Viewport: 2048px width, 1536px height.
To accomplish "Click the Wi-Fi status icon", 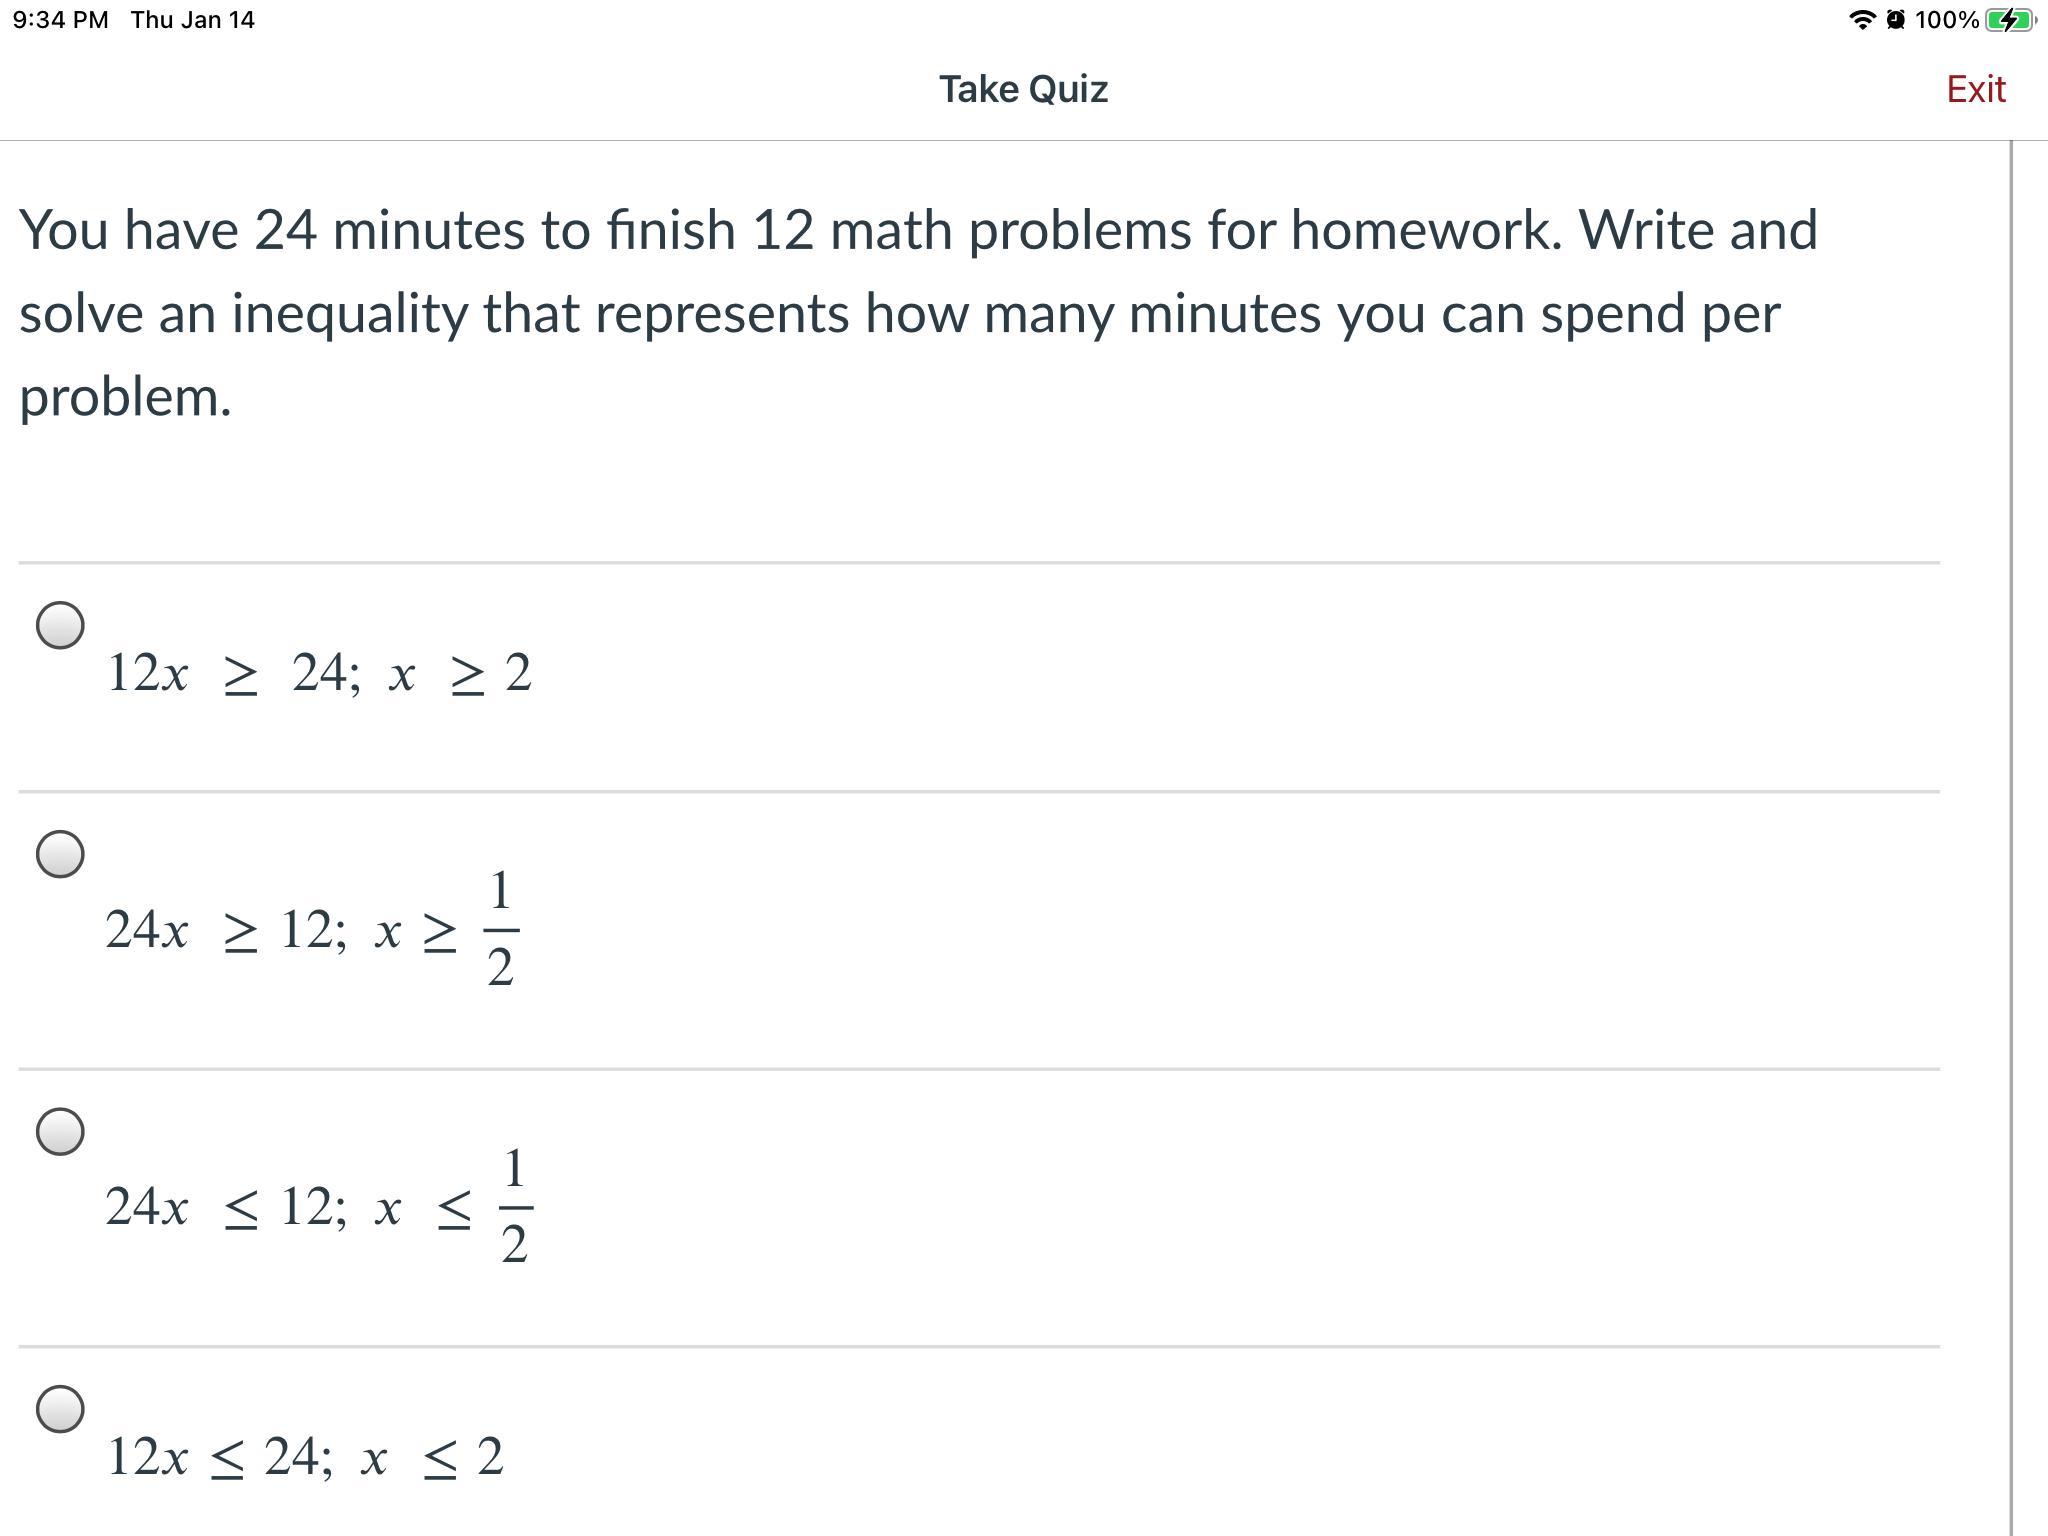I will (x=1861, y=20).
